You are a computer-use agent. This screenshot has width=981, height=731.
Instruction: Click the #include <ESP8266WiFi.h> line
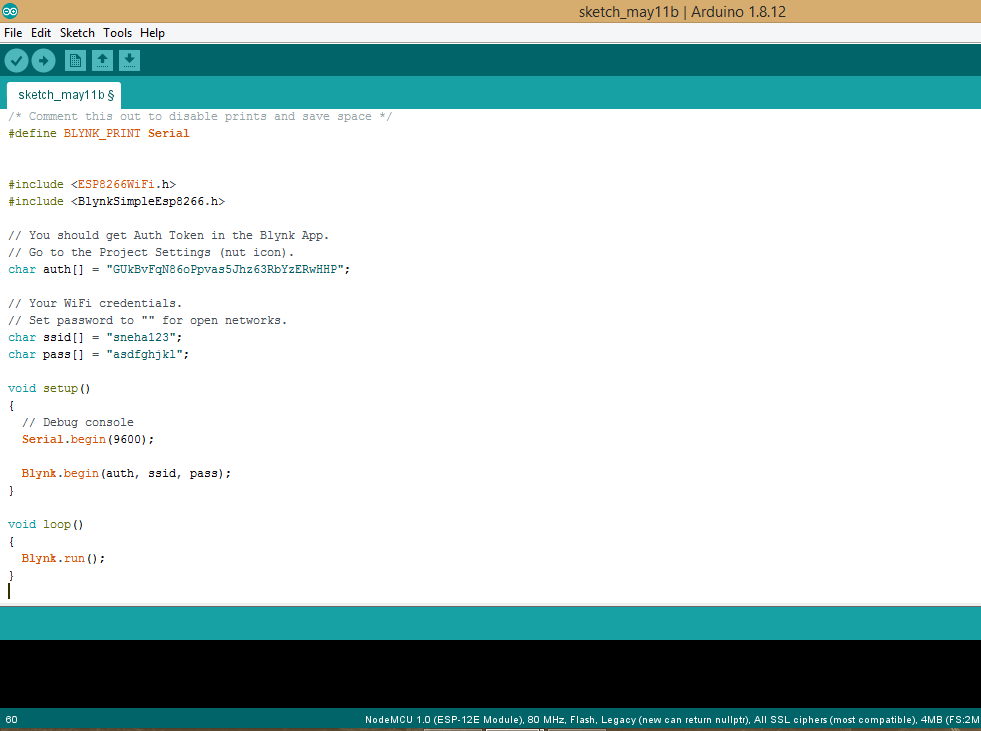coord(92,185)
